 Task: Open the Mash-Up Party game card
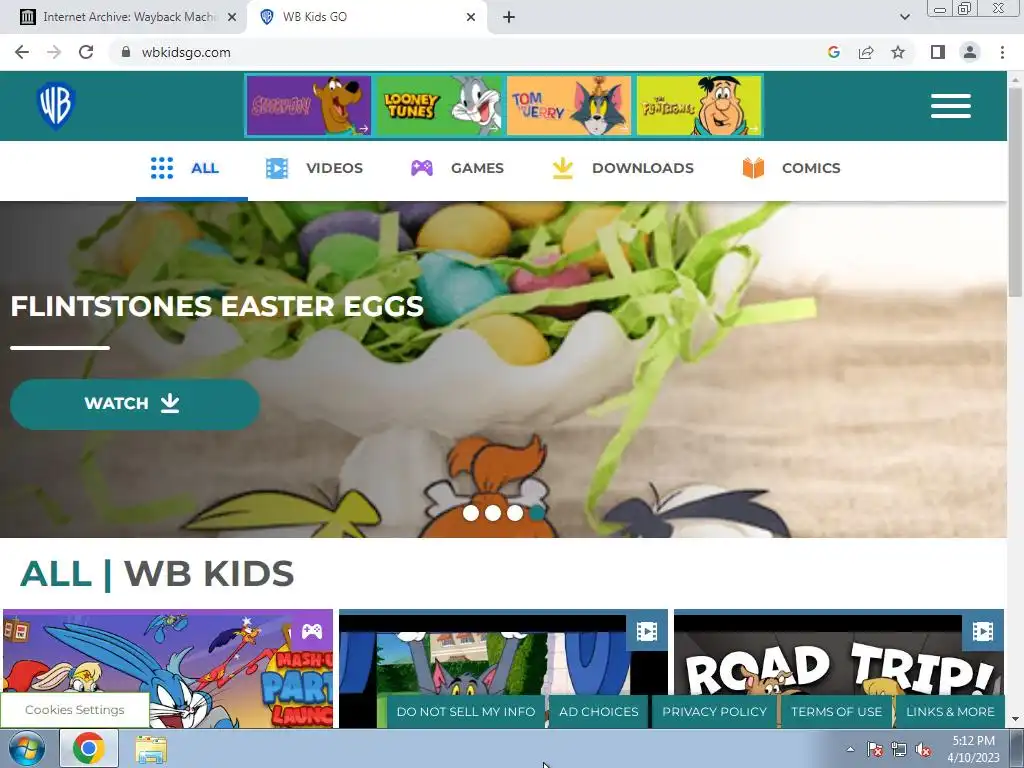pos(168,667)
